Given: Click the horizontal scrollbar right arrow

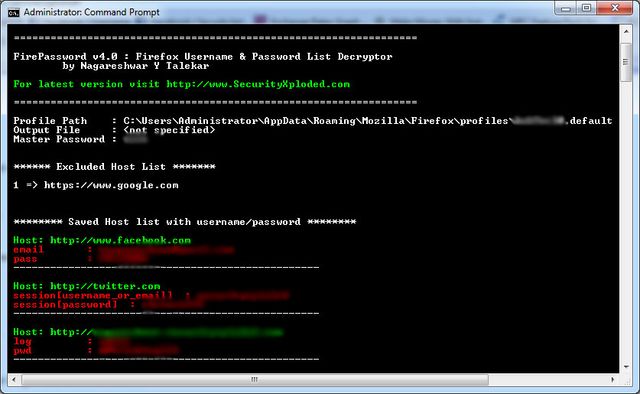Looking at the screenshot, I should 613,379.
